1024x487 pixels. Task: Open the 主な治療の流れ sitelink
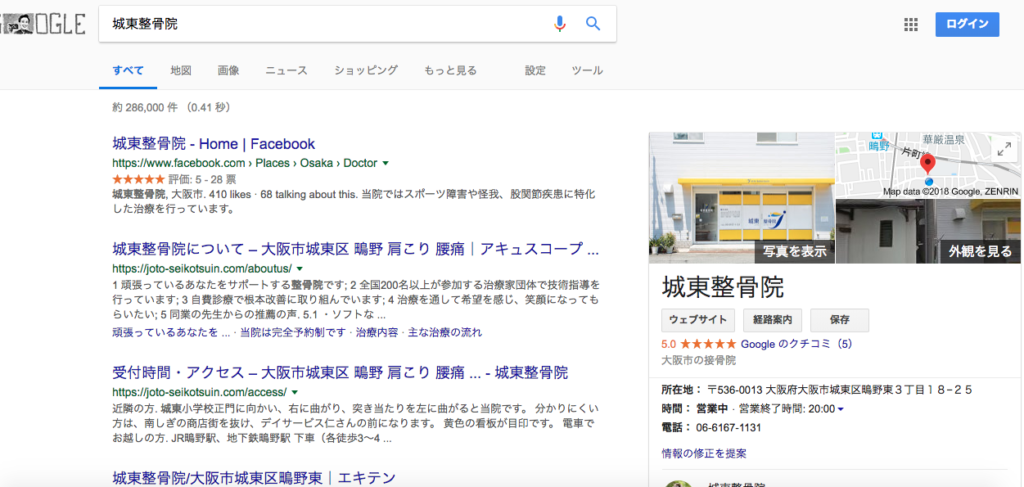pyautogui.click(x=445, y=332)
